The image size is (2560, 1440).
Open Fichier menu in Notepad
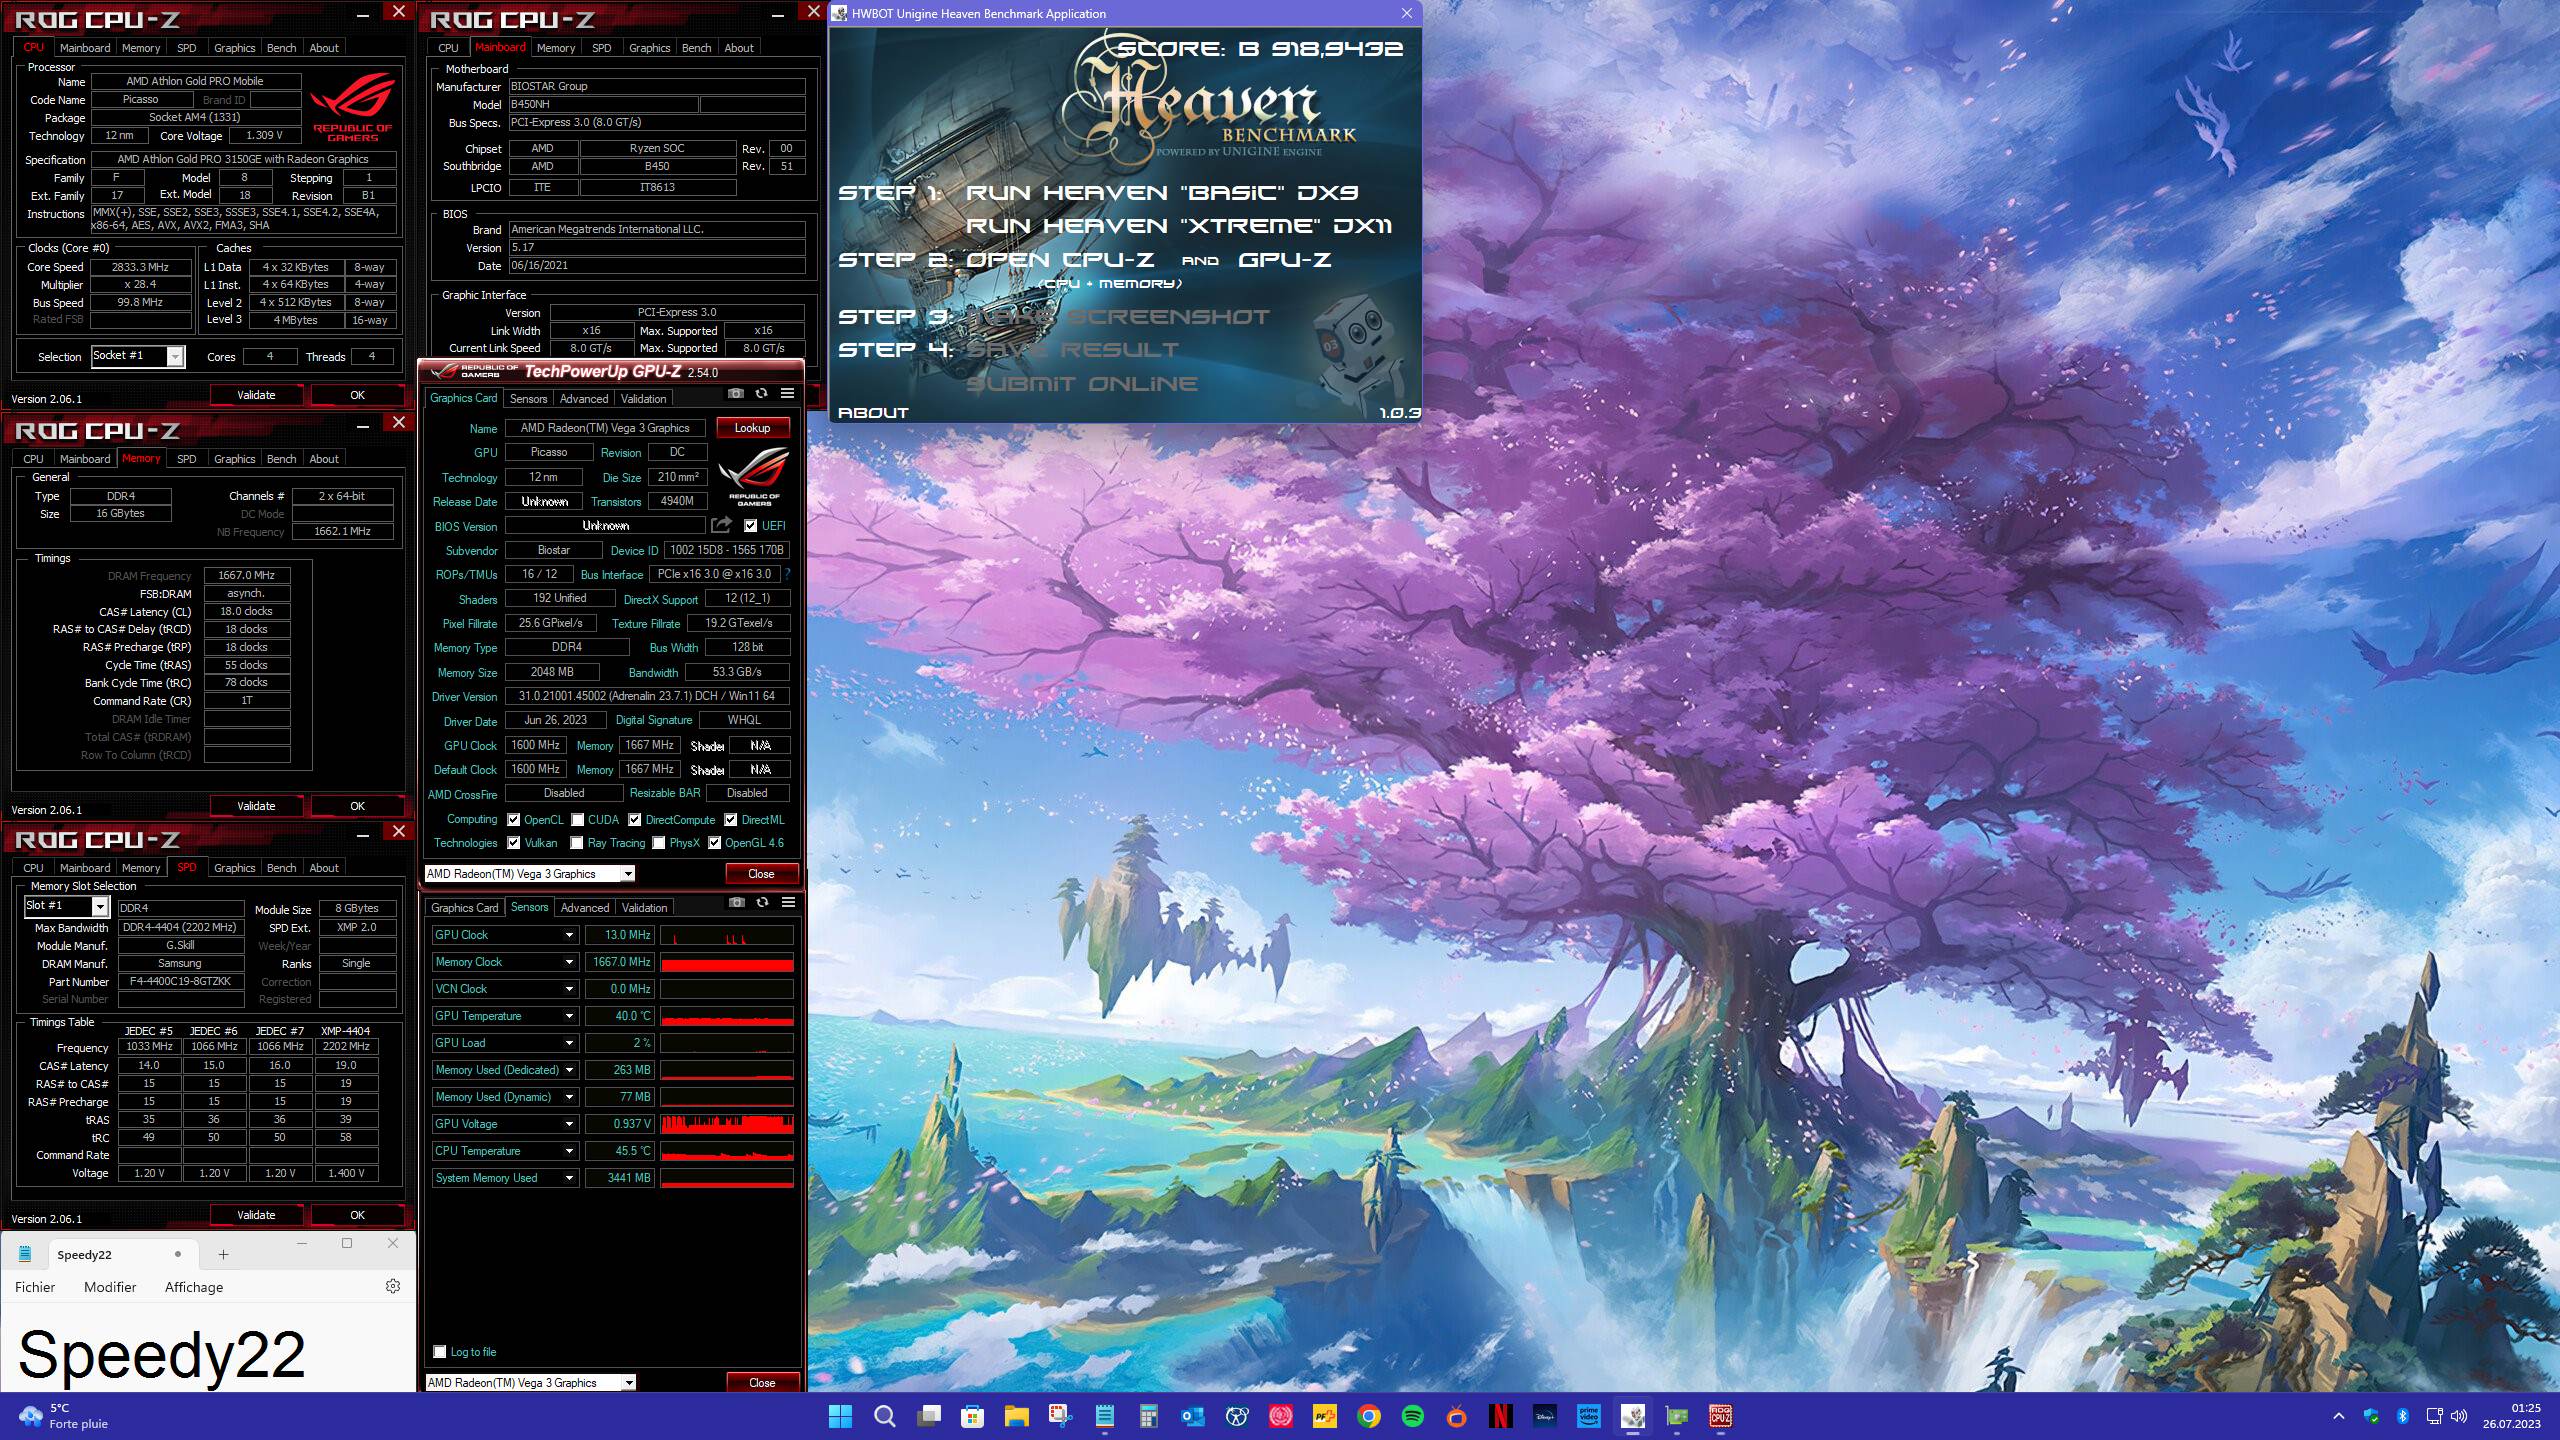click(x=35, y=1287)
